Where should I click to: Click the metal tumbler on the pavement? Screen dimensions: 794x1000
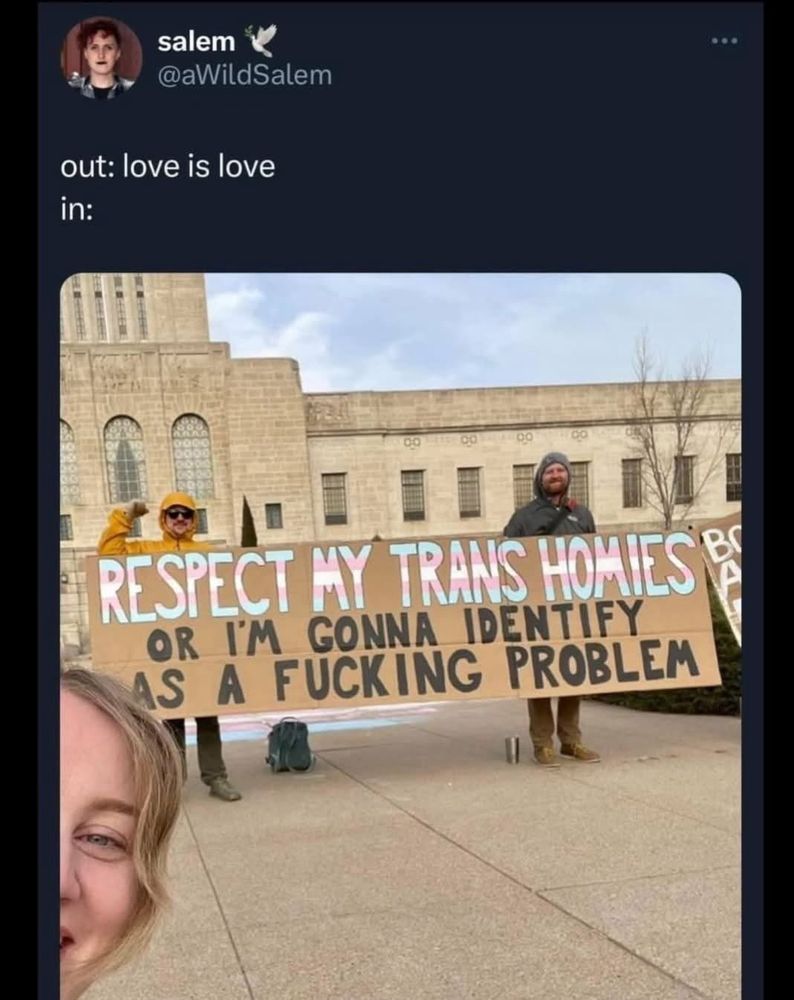(511, 749)
